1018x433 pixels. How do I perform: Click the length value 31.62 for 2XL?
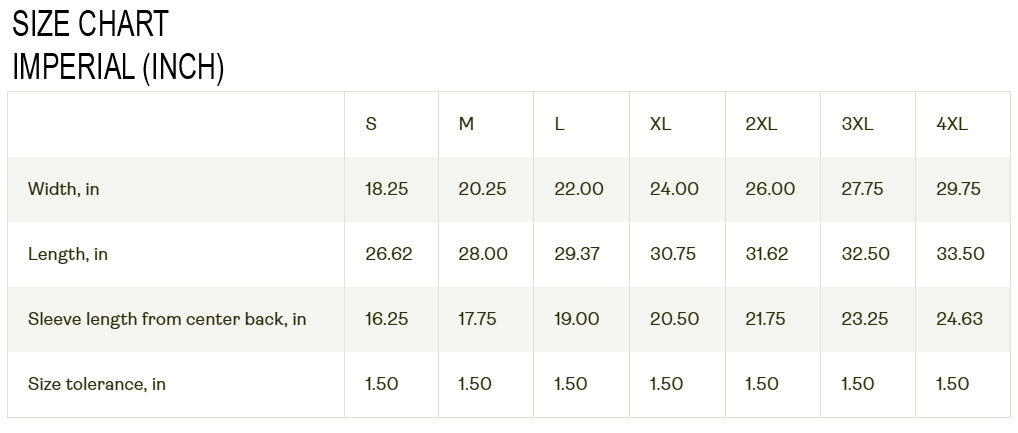767,254
